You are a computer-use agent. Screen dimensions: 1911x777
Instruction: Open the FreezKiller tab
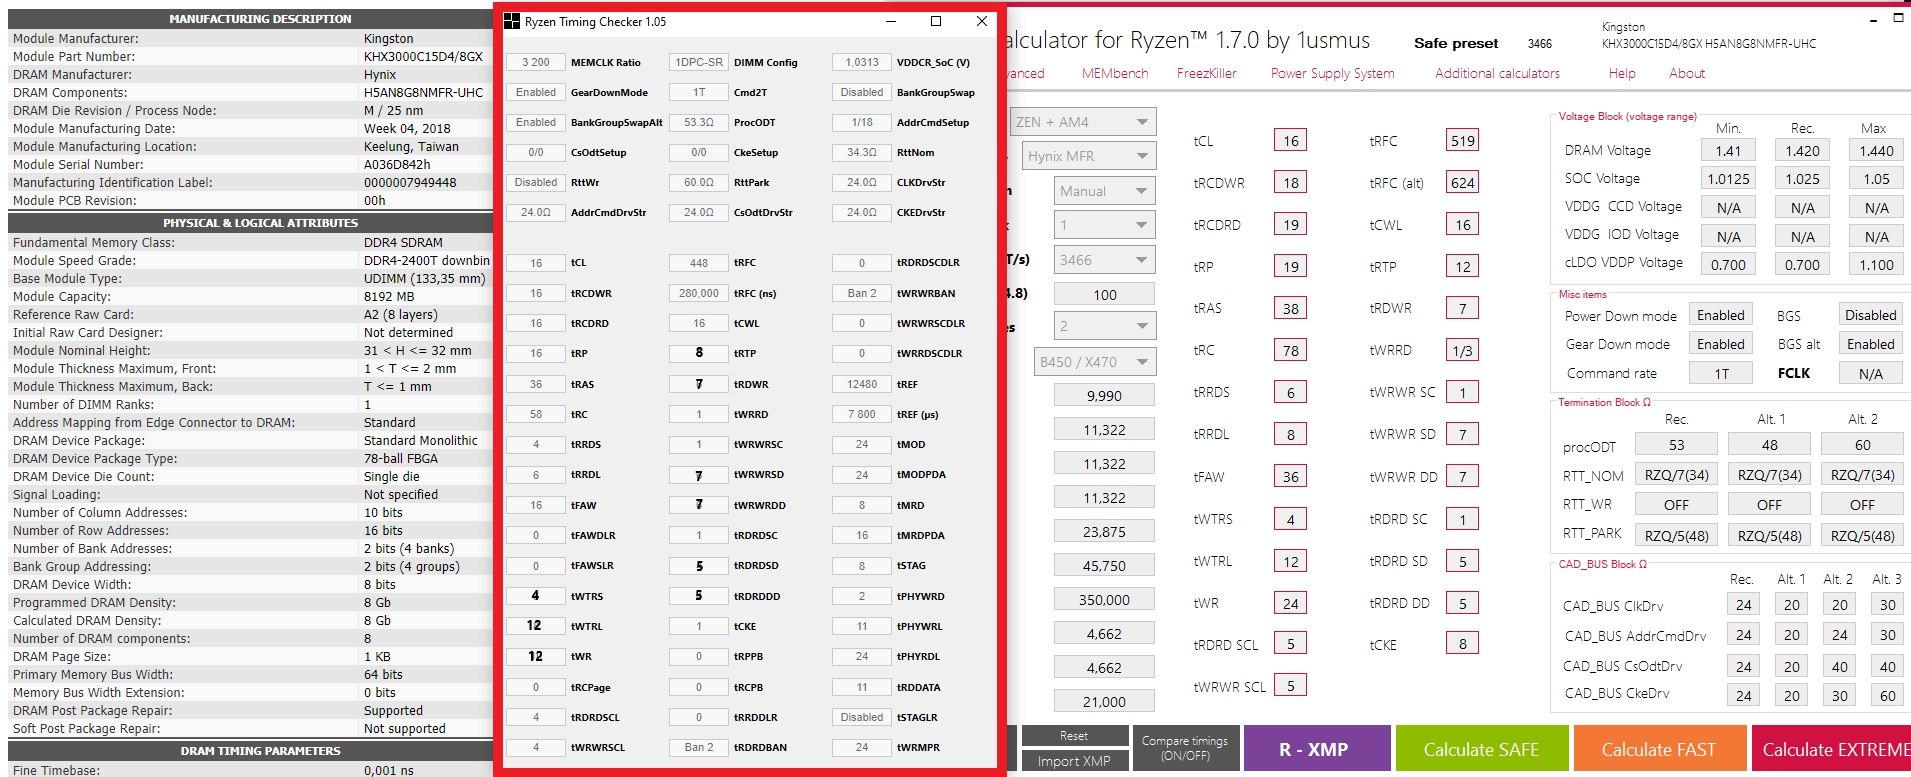click(x=1207, y=73)
